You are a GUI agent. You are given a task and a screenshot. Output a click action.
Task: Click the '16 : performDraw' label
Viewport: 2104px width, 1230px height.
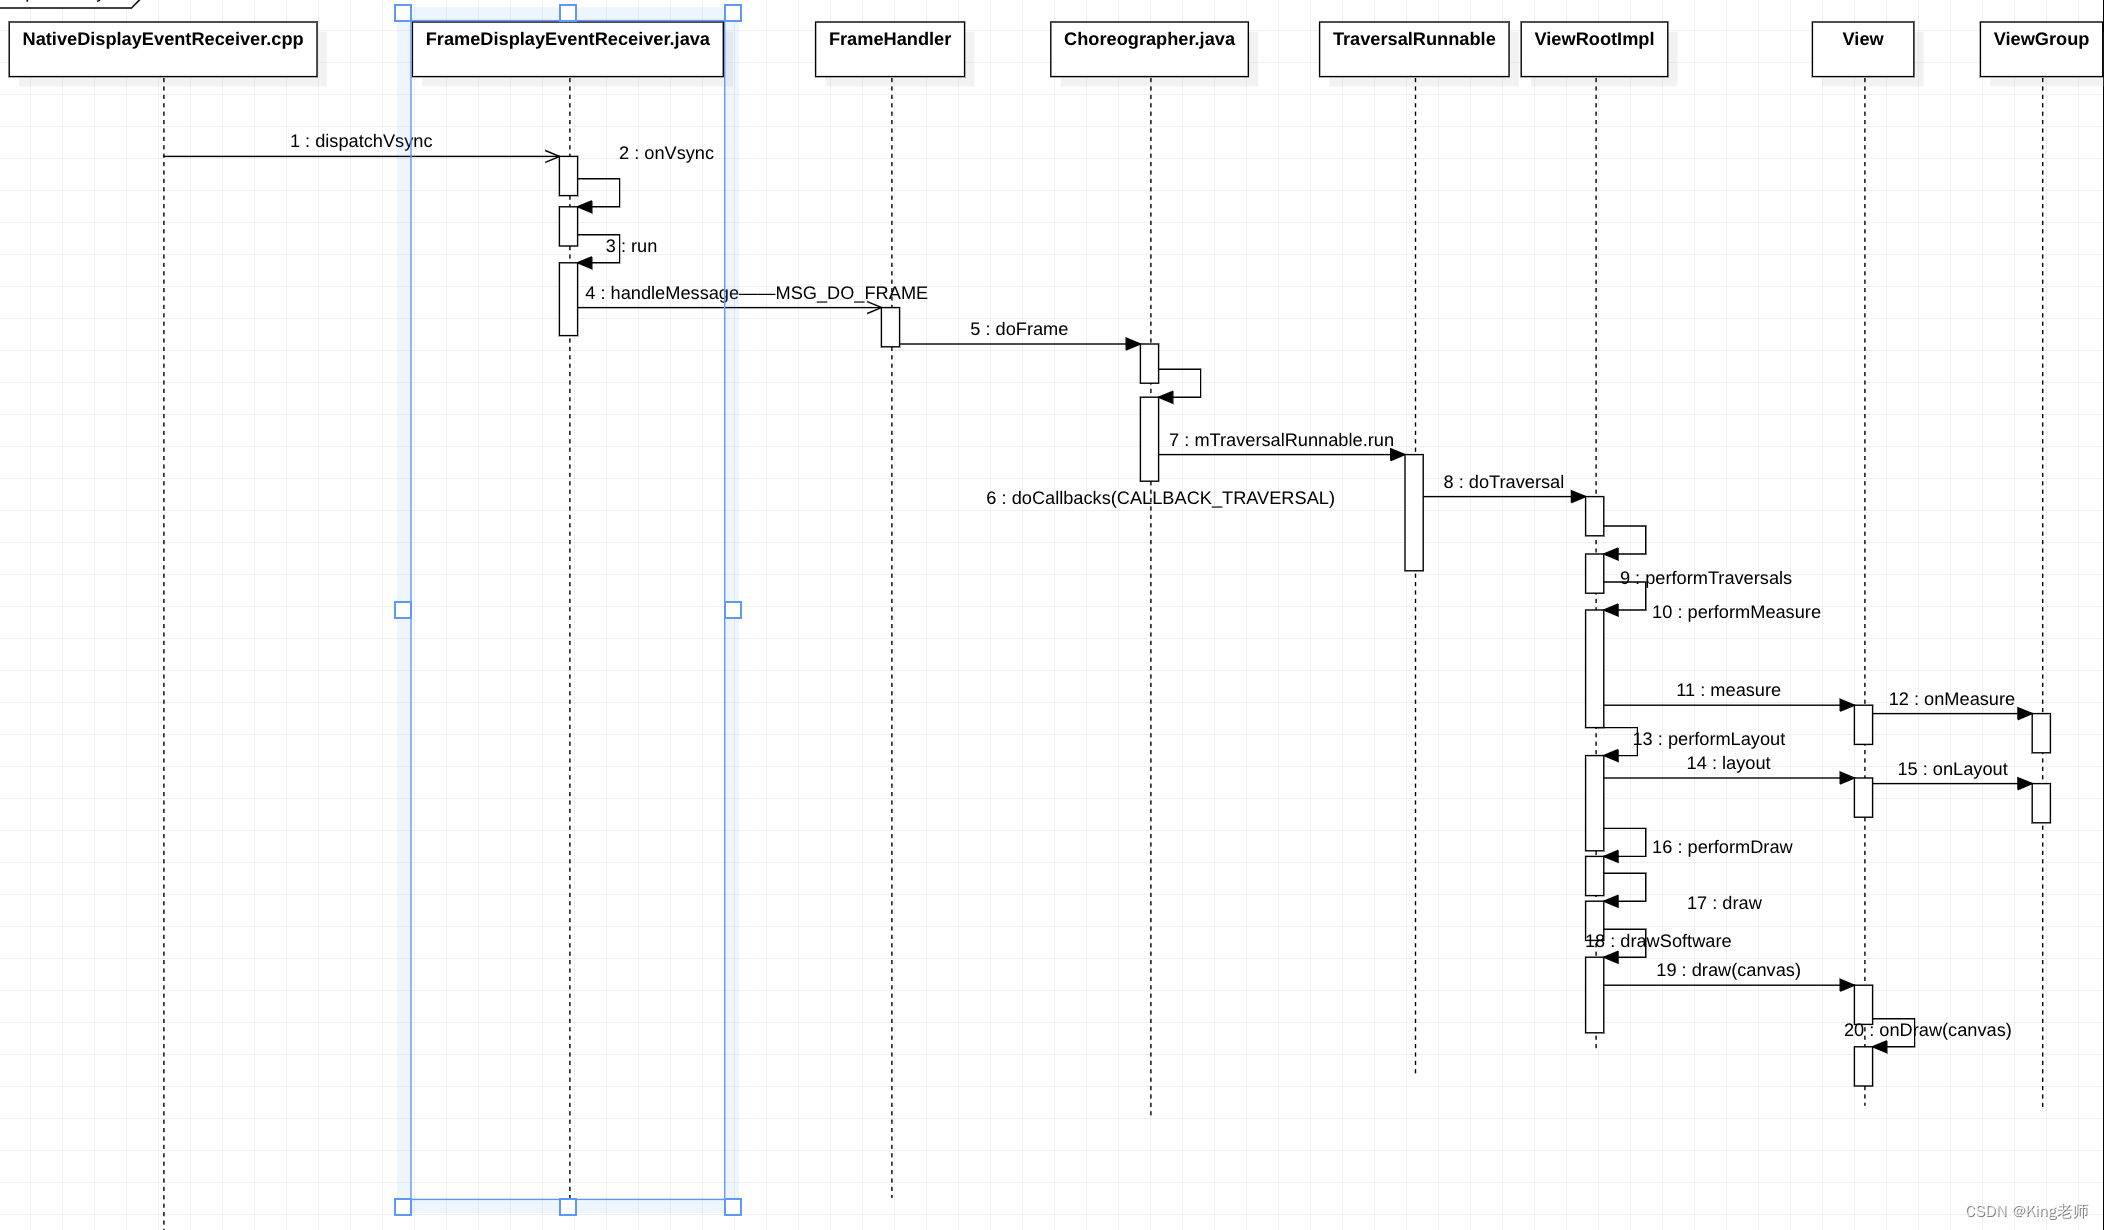[1722, 847]
